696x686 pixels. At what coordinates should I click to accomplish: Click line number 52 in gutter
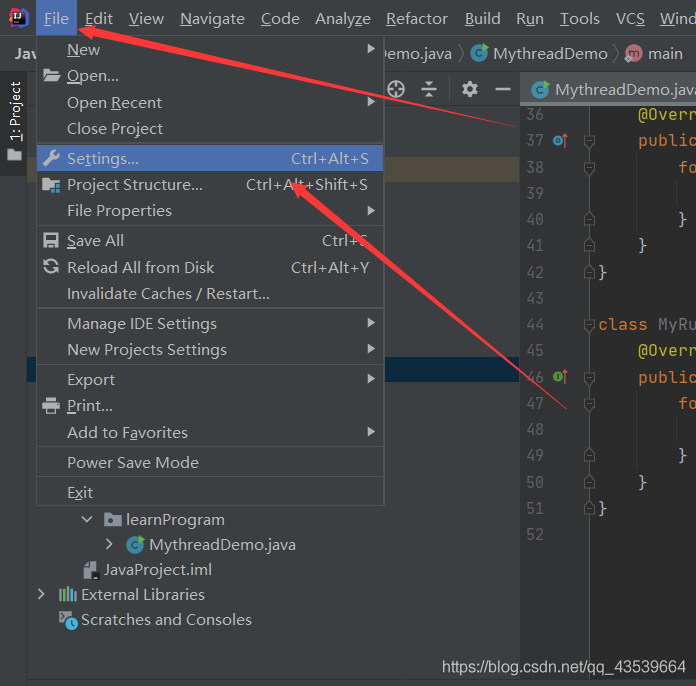pos(535,534)
